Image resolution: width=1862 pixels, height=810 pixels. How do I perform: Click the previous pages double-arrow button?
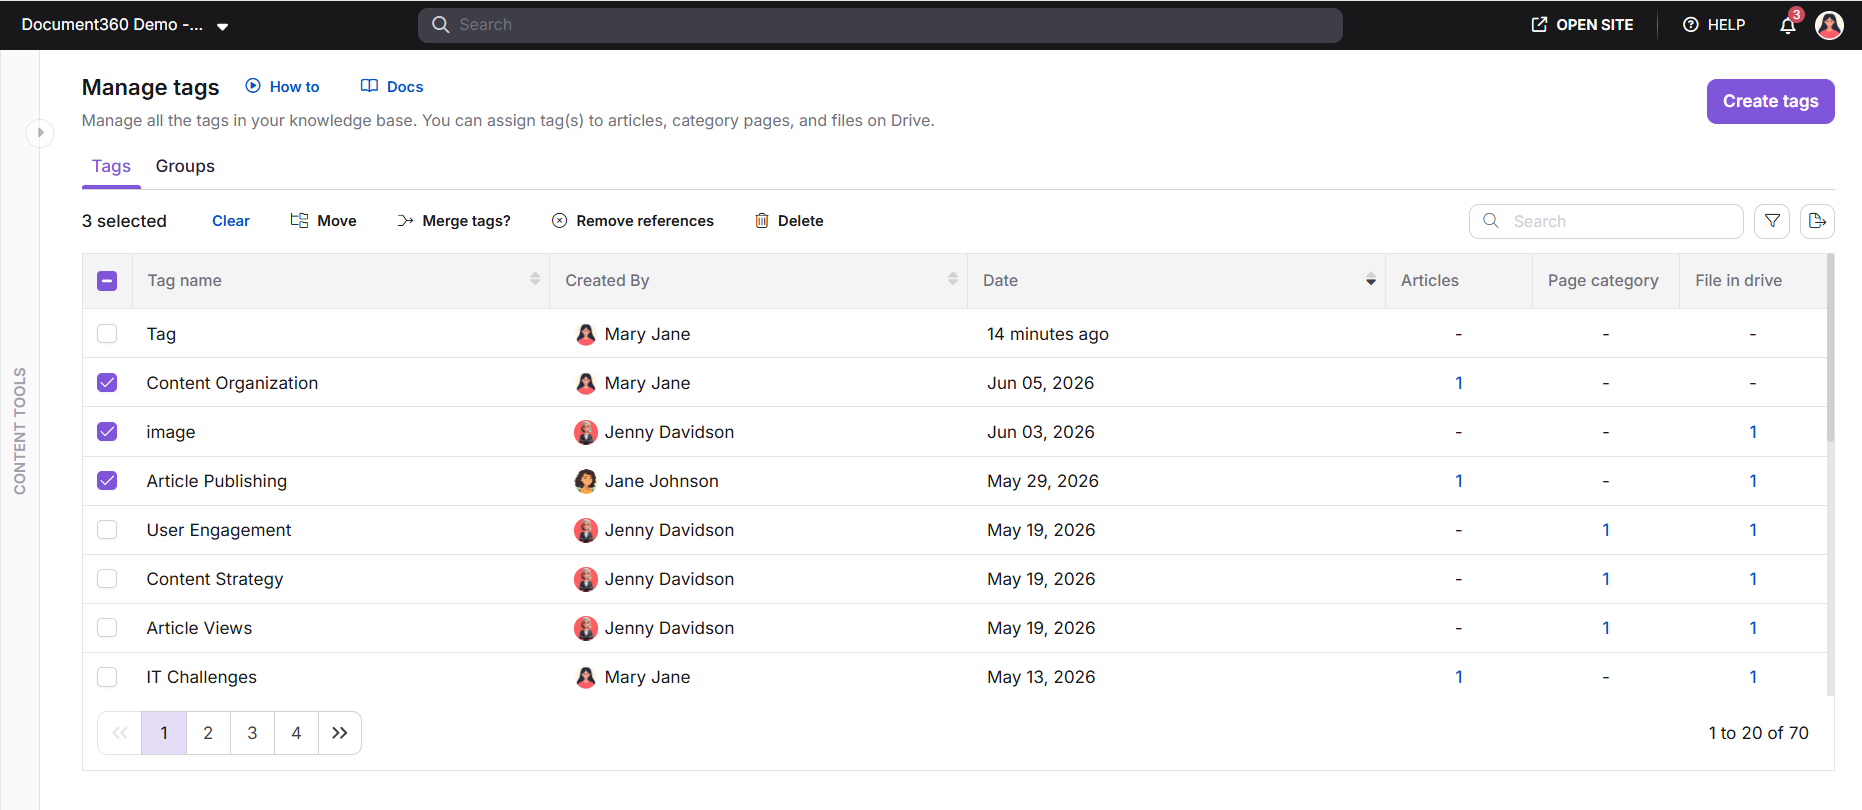[x=120, y=733]
